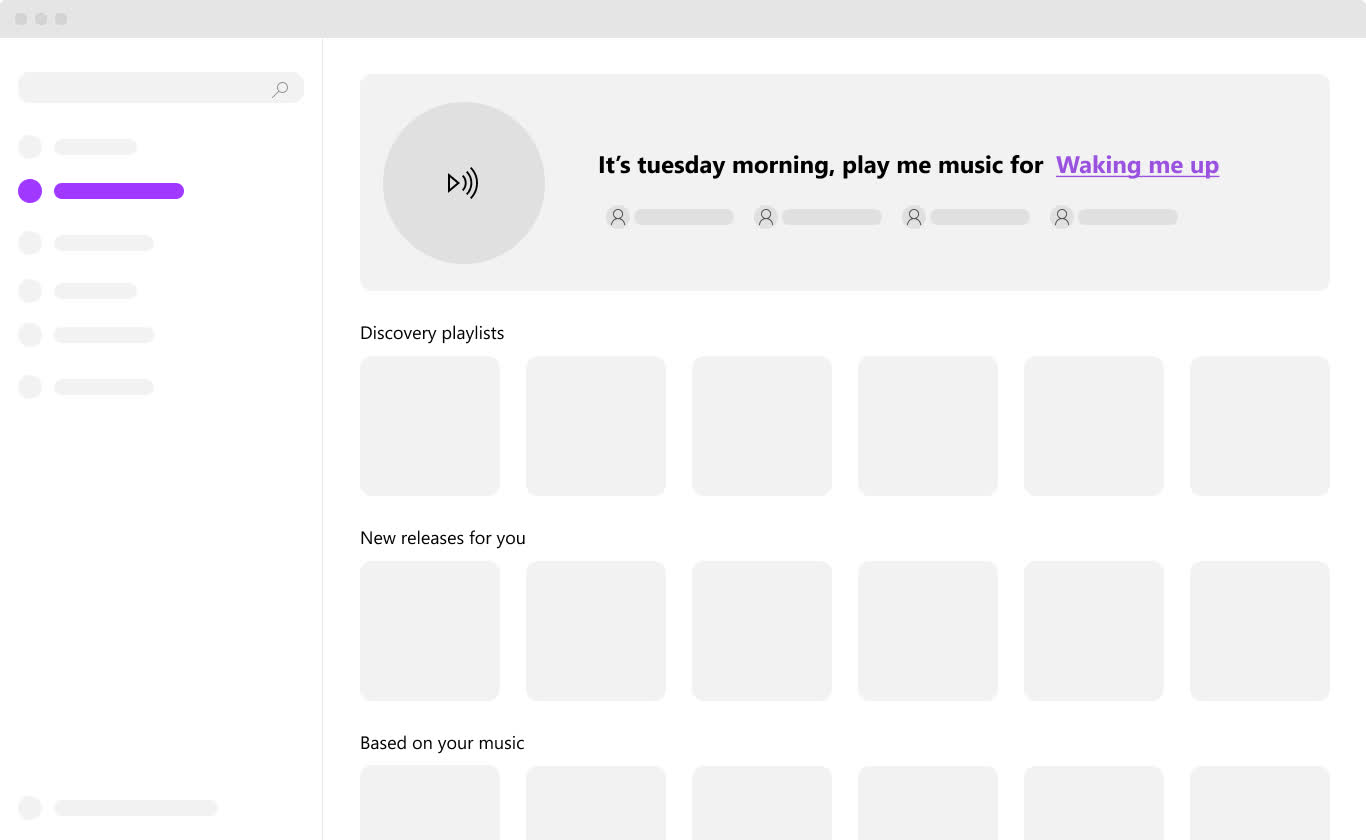Open the first New releases for you card
Image resolution: width=1366 pixels, height=840 pixels.
click(430, 631)
